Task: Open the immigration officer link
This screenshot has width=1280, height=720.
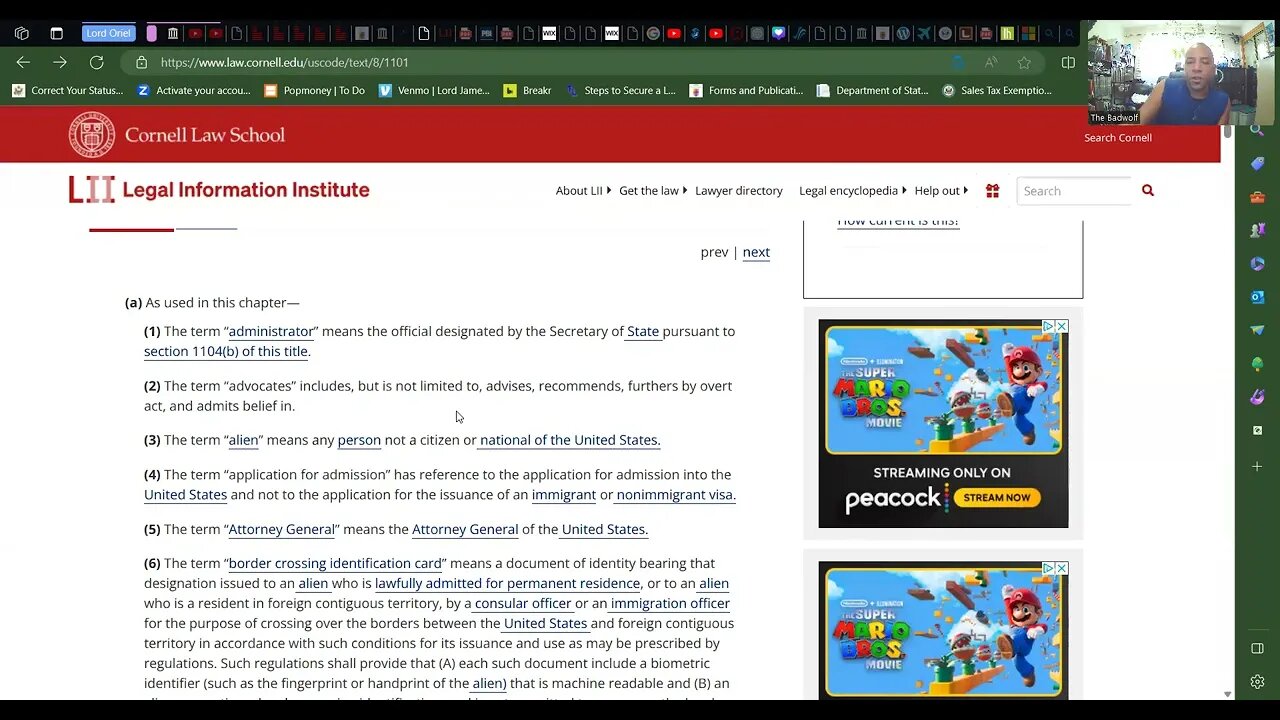Action: point(669,603)
